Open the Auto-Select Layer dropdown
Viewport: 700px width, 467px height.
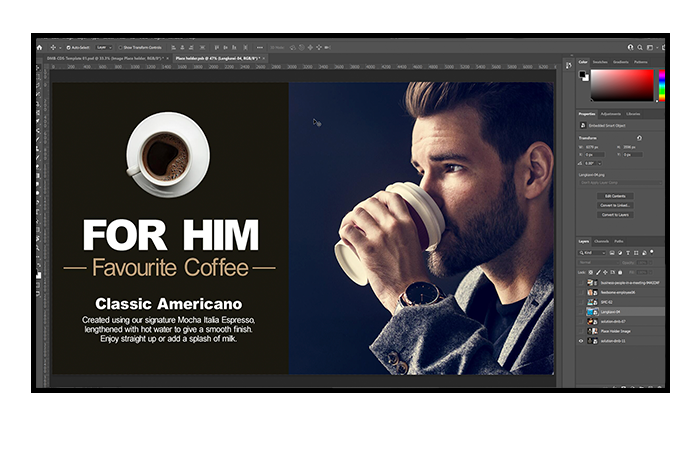(104, 47)
